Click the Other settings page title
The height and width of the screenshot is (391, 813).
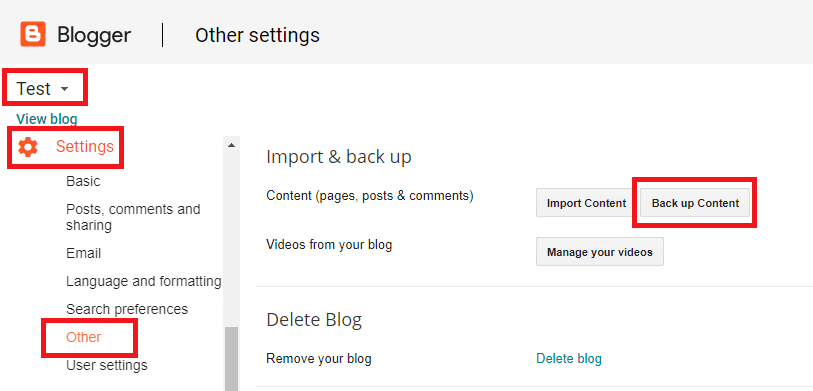[x=257, y=35]
